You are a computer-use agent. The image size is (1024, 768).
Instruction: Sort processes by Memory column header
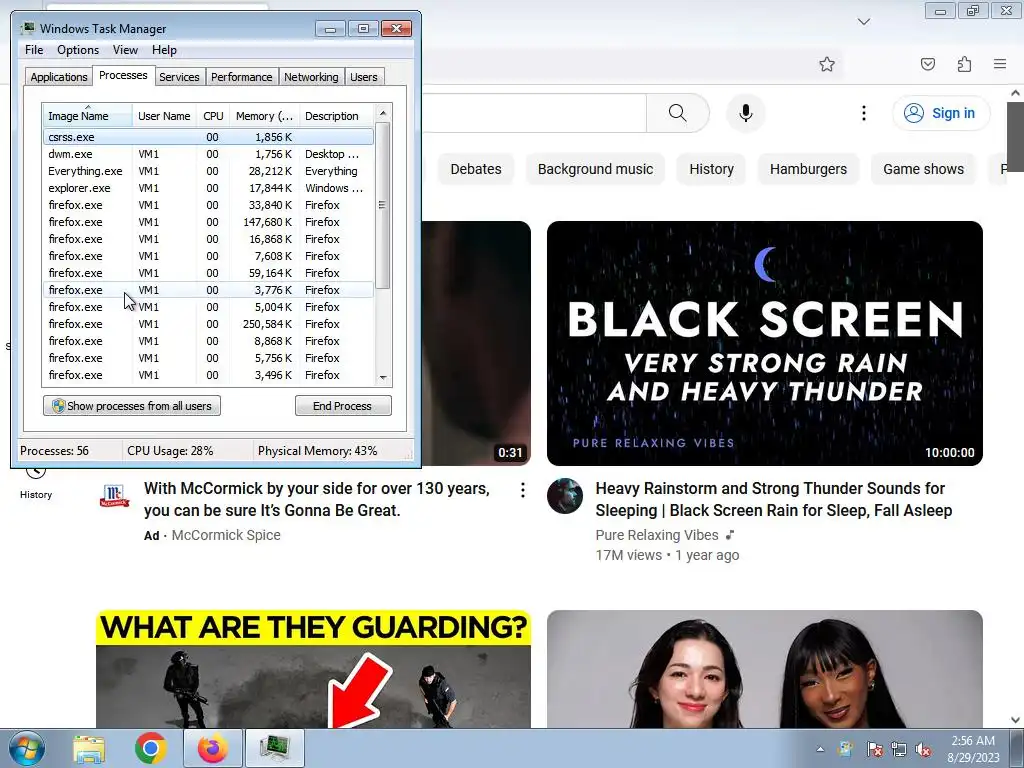264,116
